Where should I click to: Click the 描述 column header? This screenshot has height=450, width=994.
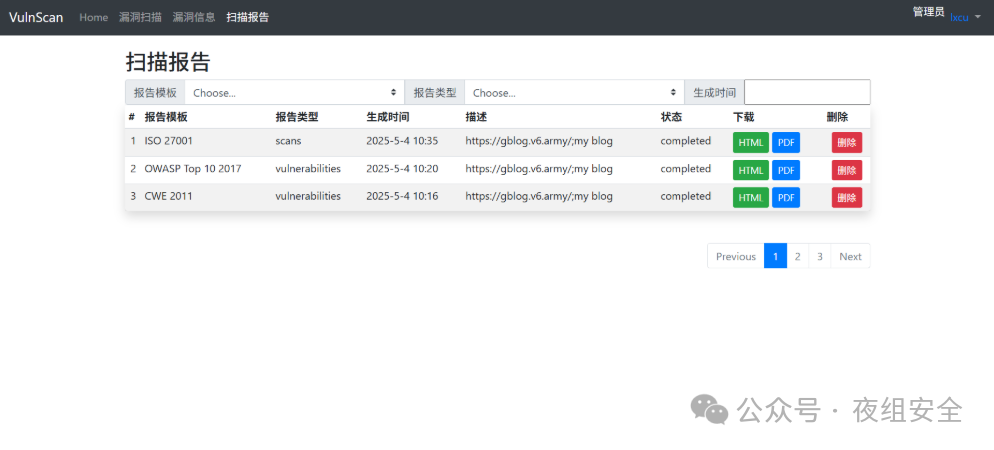coord(476,117)
